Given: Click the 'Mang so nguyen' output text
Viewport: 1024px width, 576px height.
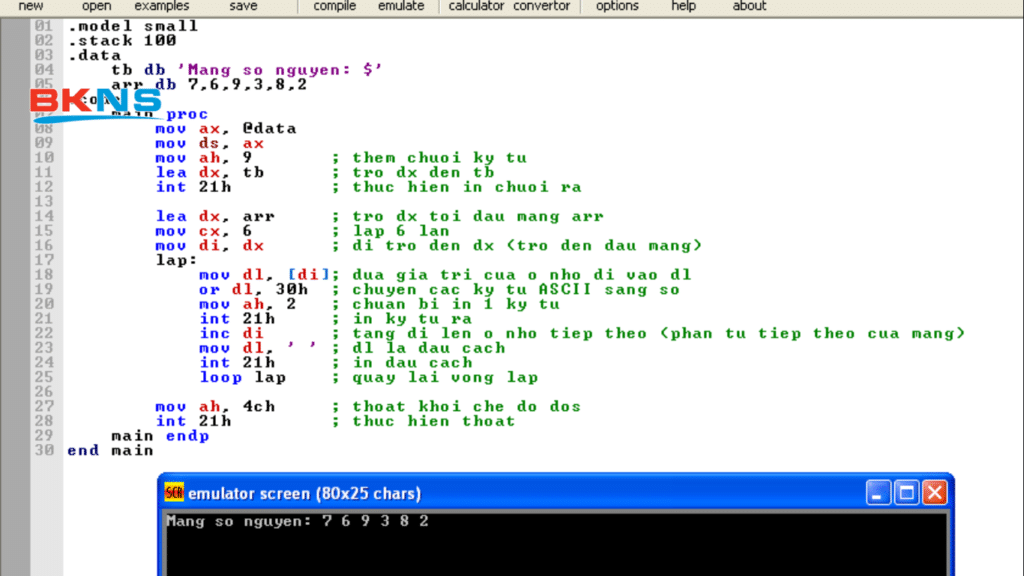Looking at the screenshot, I should pos(238,521).
